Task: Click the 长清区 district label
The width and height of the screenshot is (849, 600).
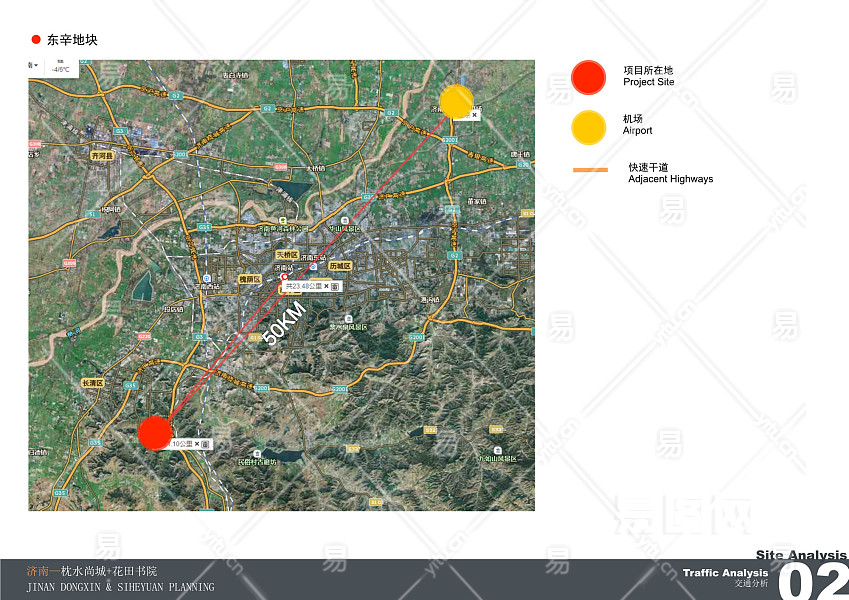Action: pos(93,383)
